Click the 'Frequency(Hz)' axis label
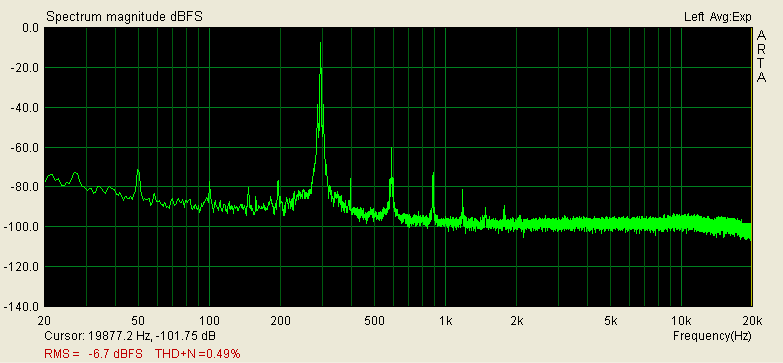The height and width of the screenshot is (363, 783). point(712,335)
